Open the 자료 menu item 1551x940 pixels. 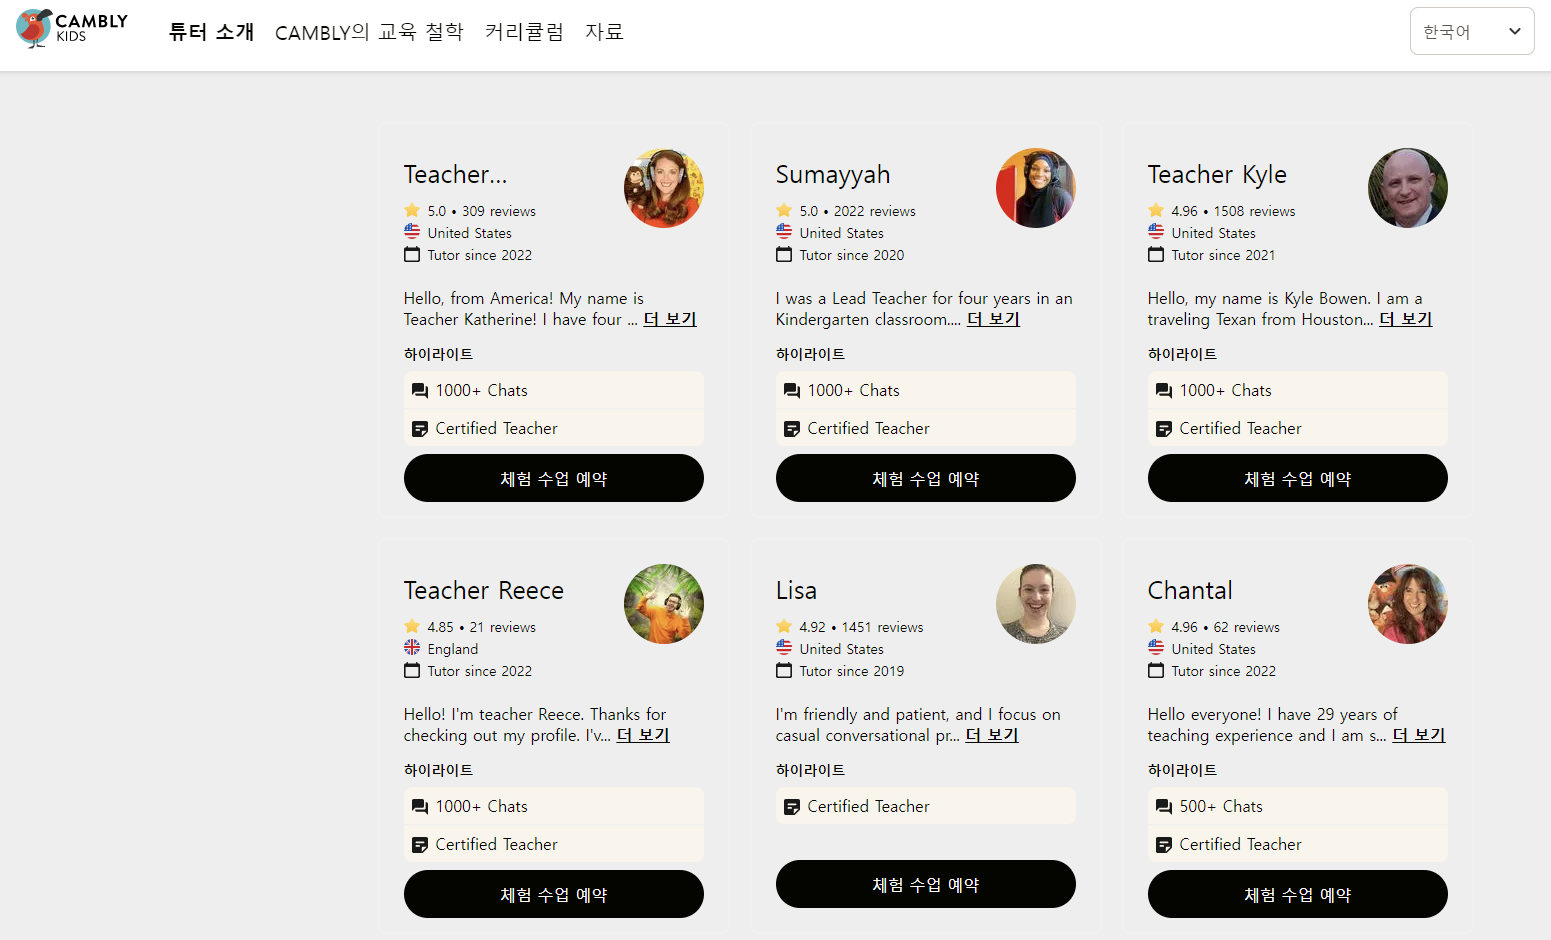click(604, 32)
